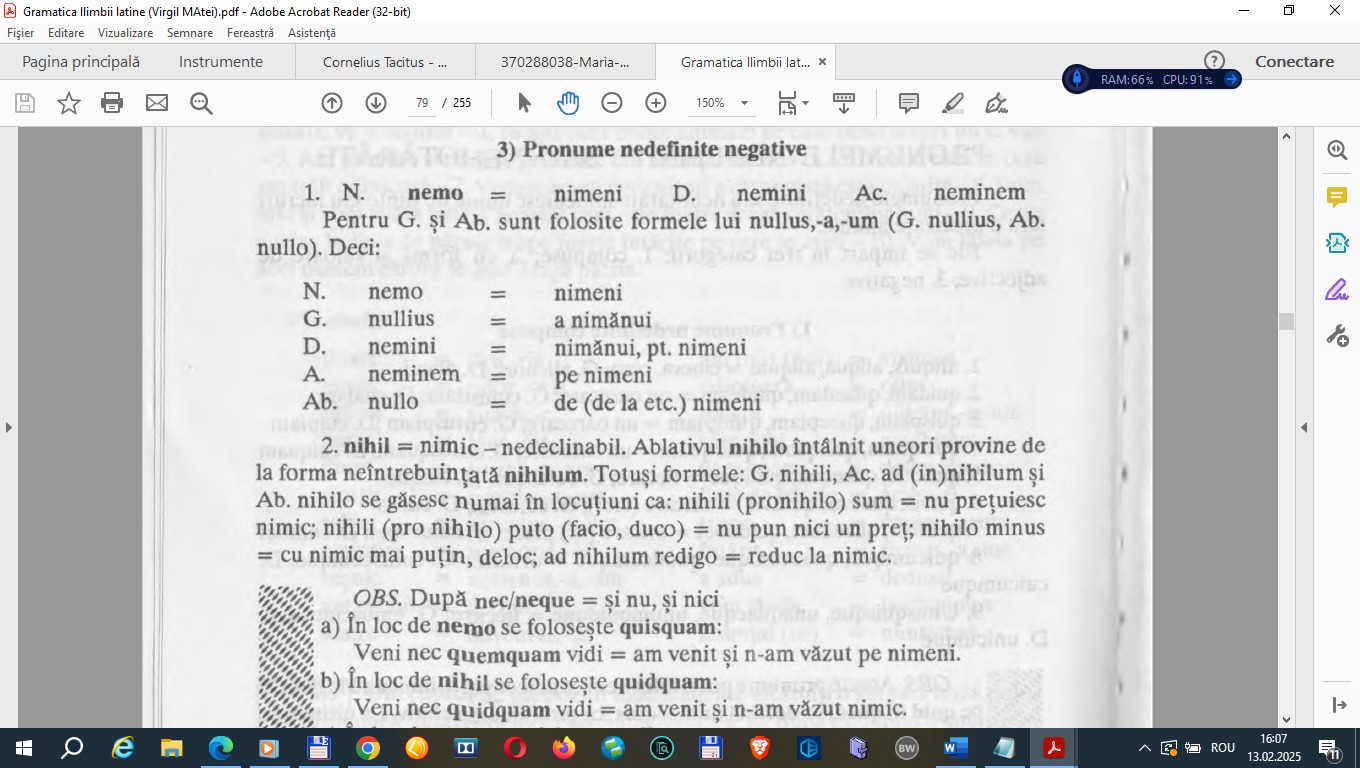Click the scrolling mode toolbar icon
The image size is (1360, 768).
click(x=844, y=103)
